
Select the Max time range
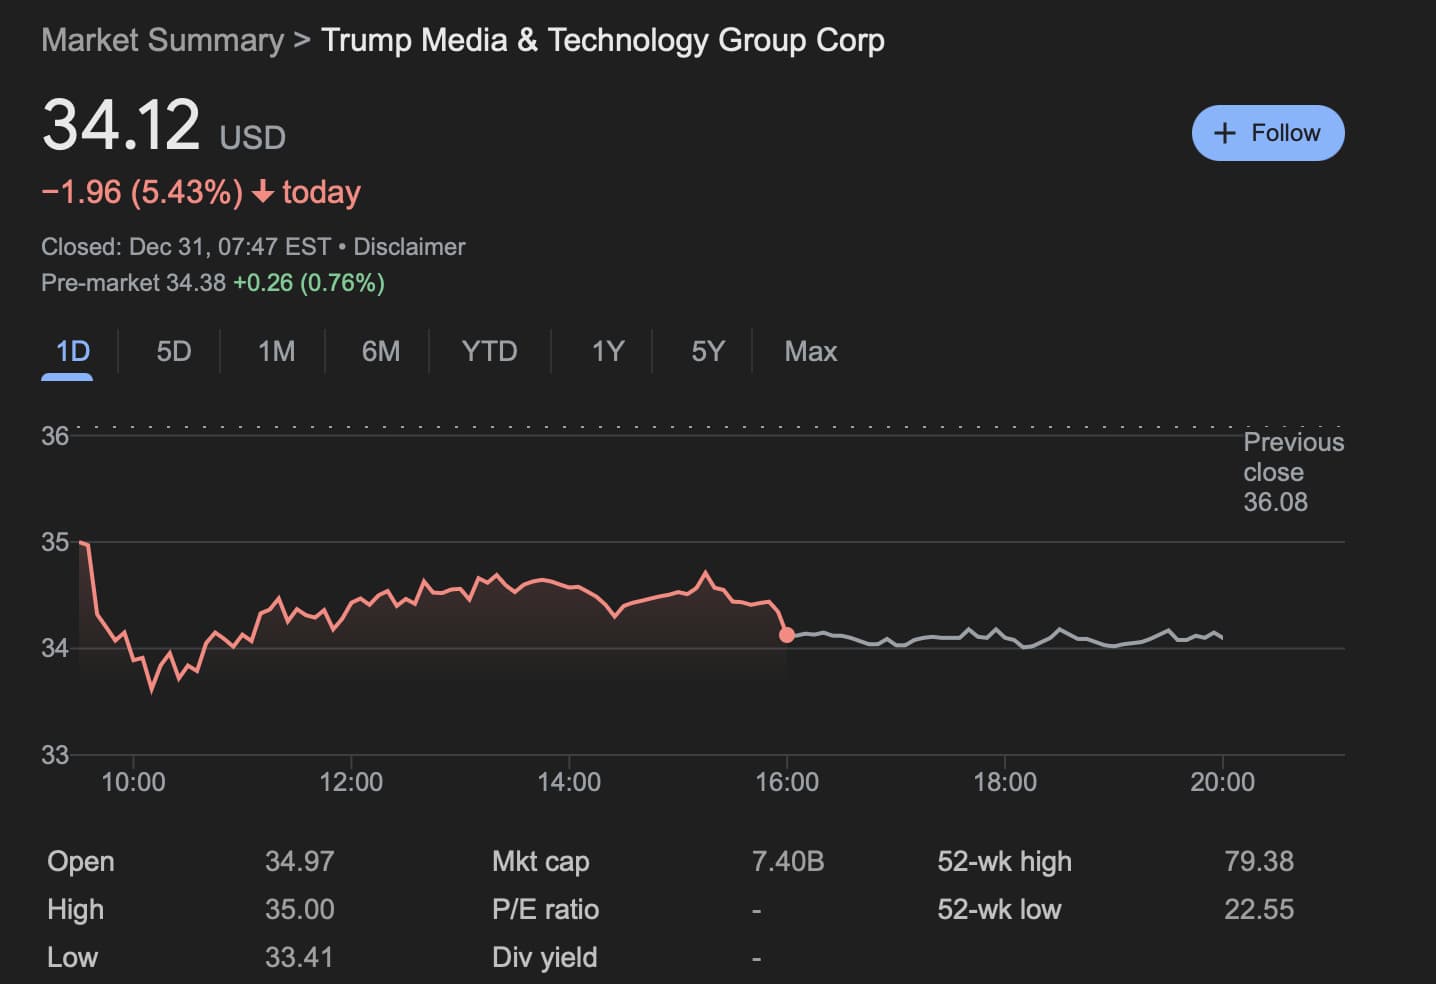811,352
